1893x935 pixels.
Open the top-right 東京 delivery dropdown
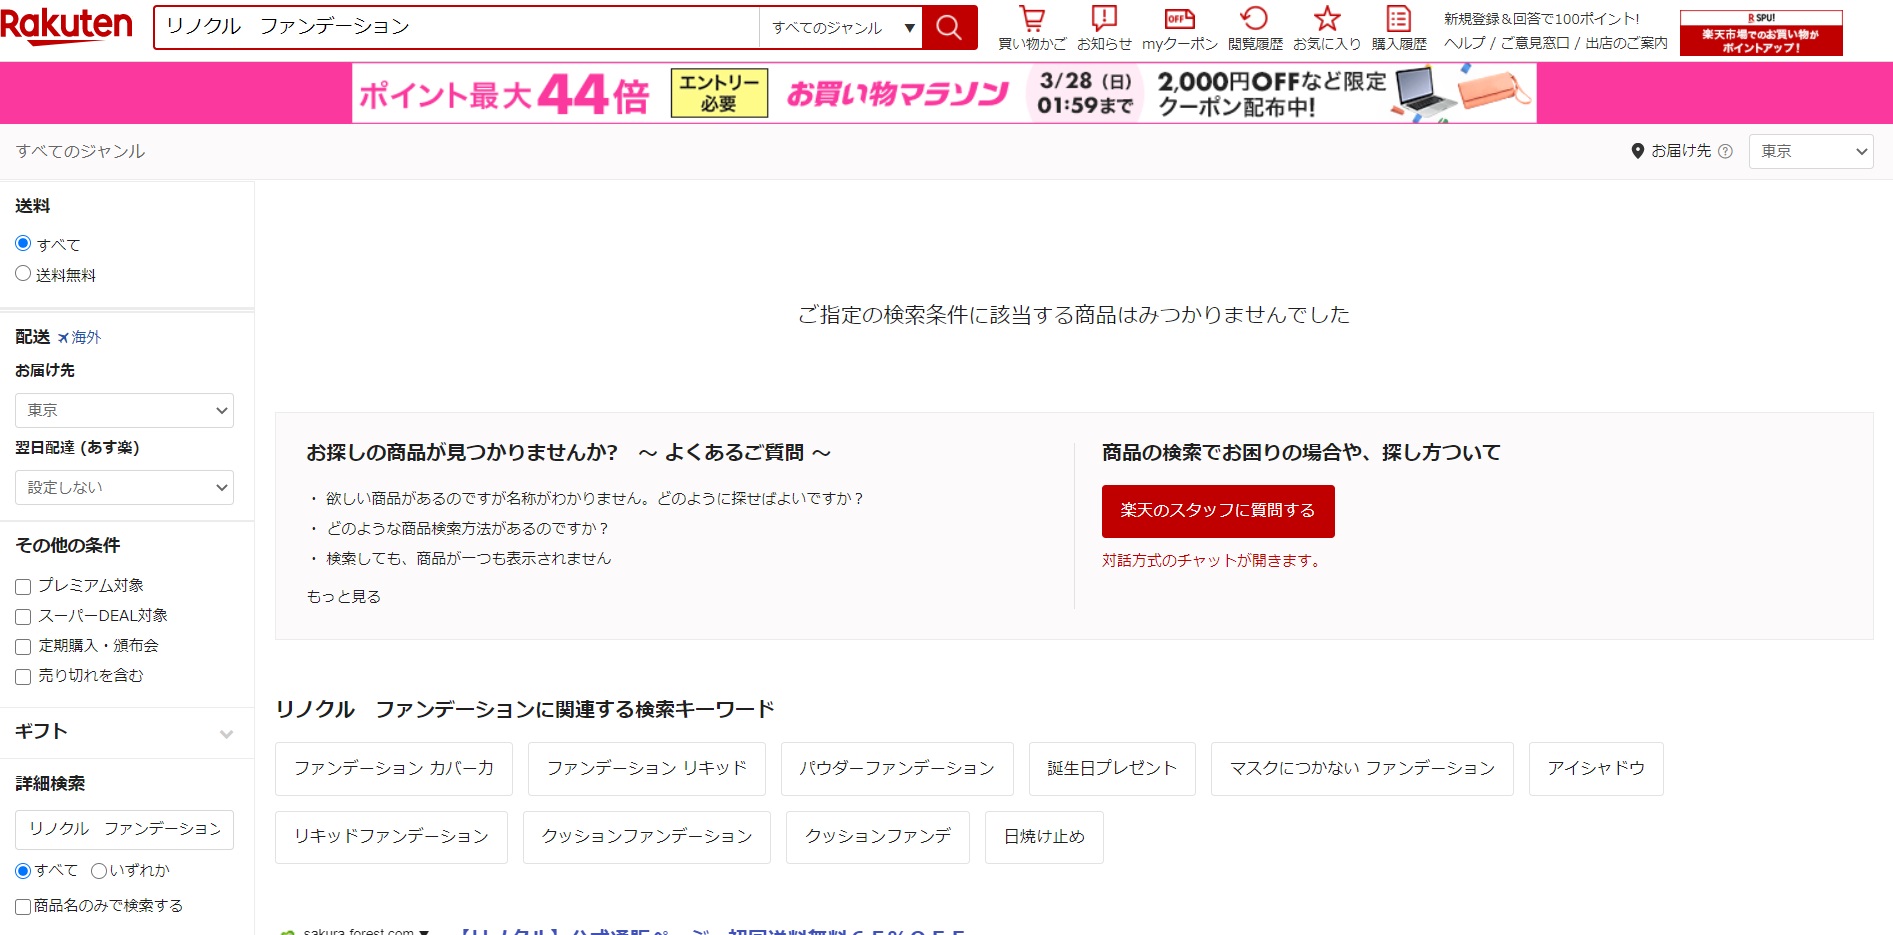point(1810,151)
